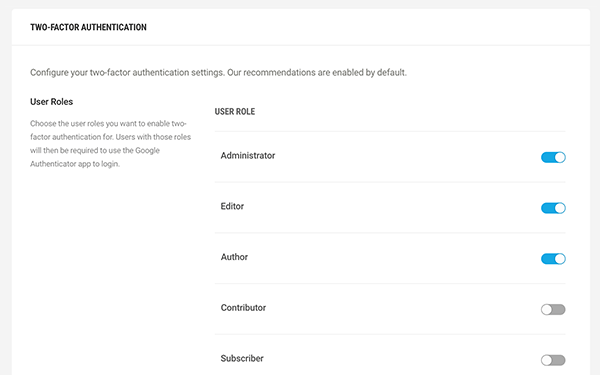Screen dimensions: 600x375
Task: Disable two-factor for Administrator role
Action: pyautogui.click(x=553, y=157)
